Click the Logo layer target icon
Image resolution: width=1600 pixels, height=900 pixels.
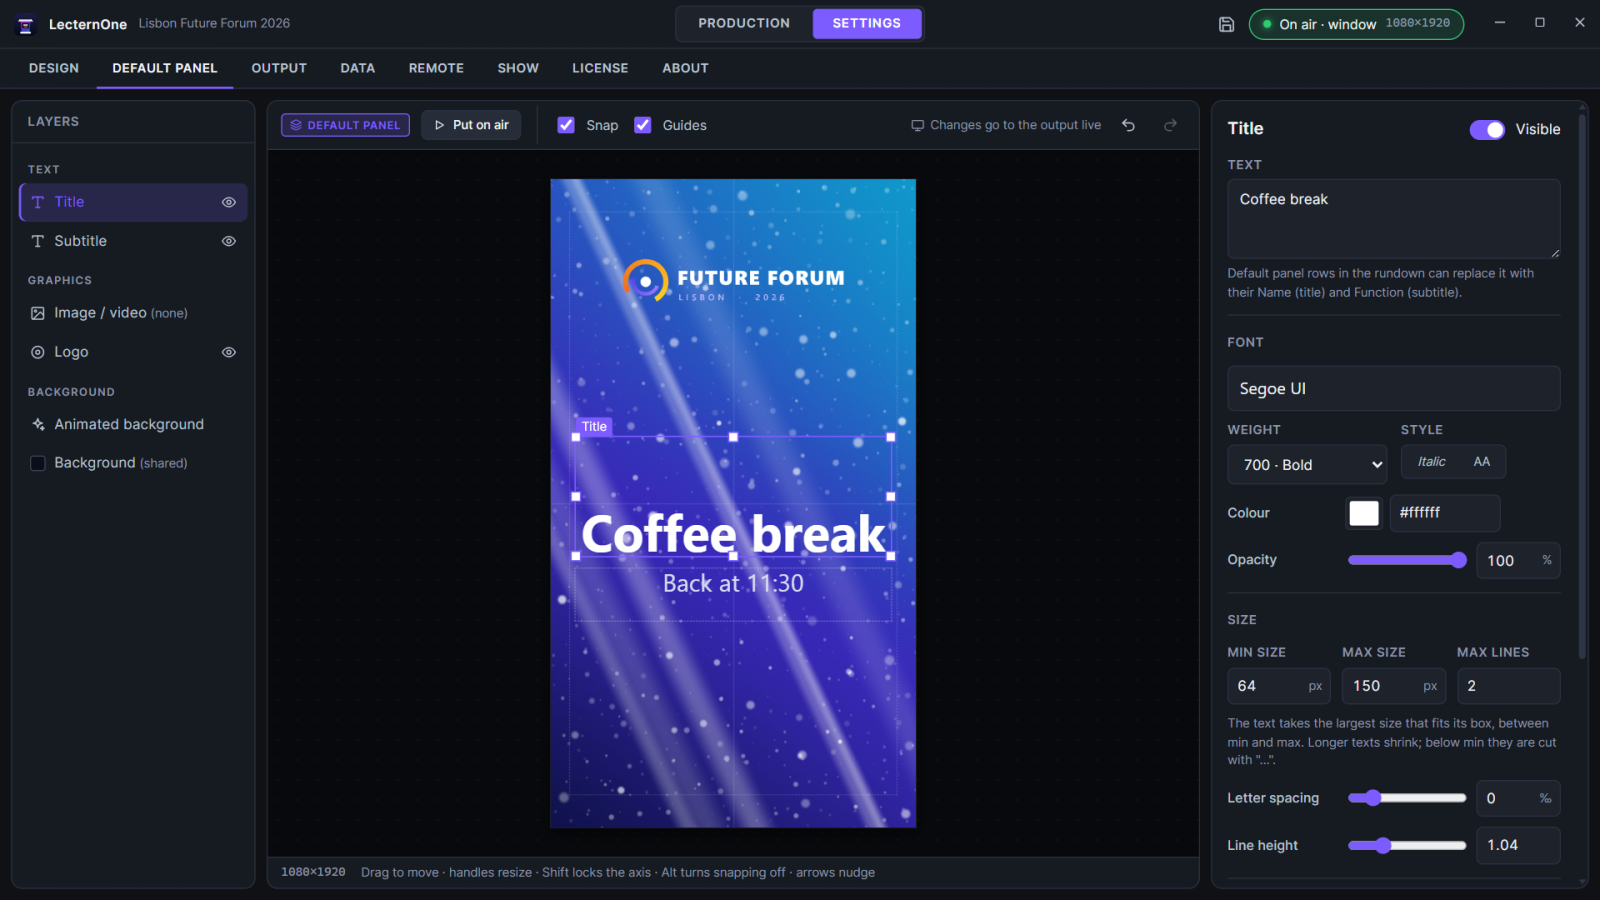tap(38, 352)
